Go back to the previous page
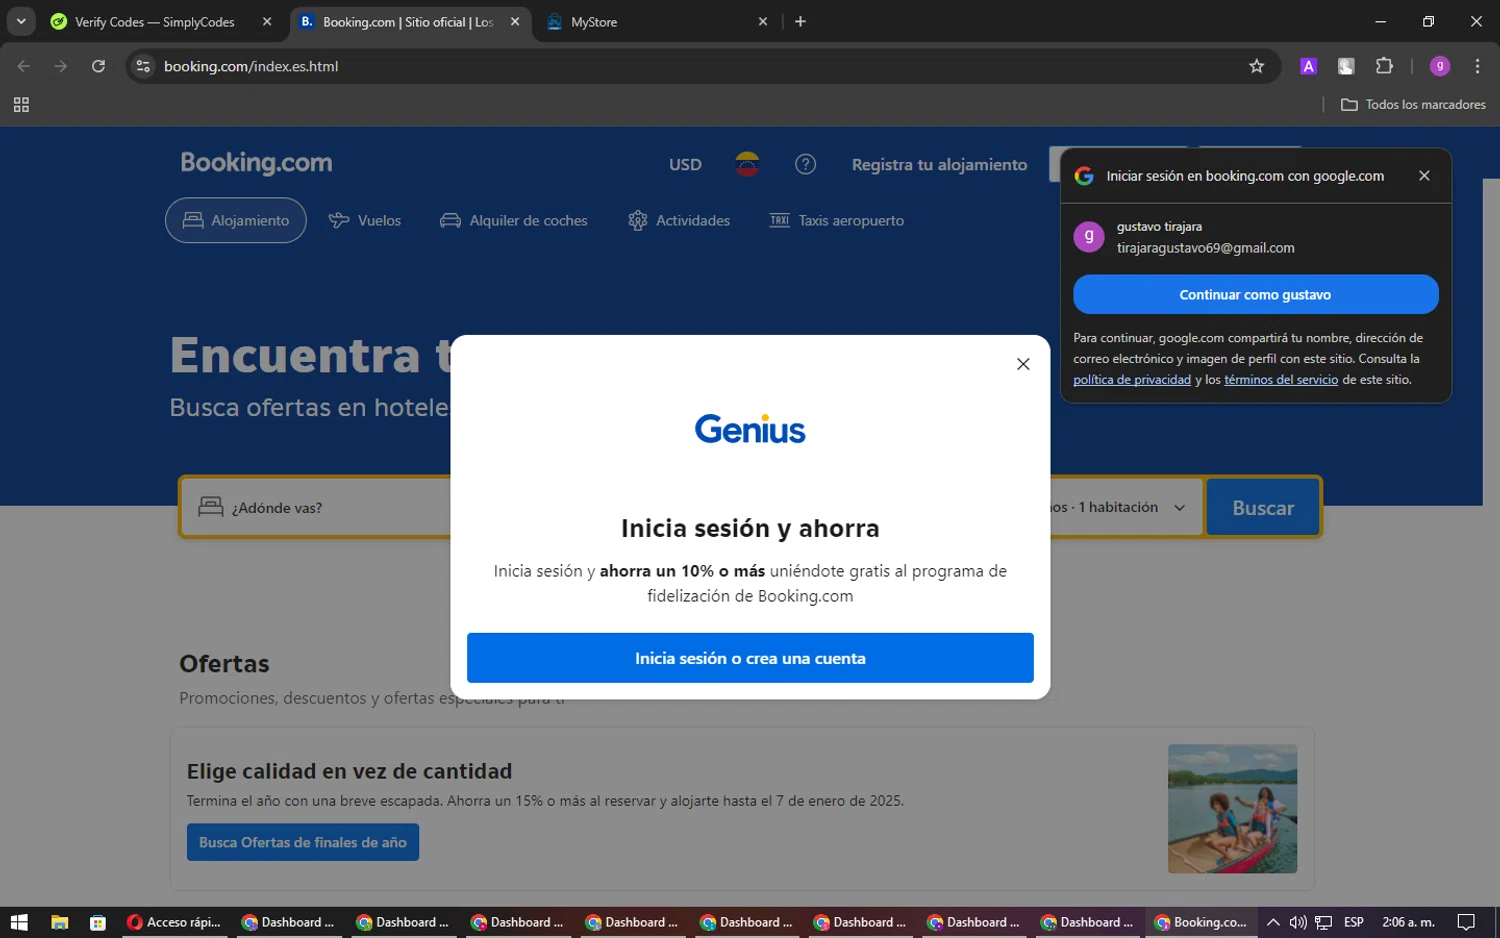1500x938 pixels. pyautogui.click(x=24, y=66)
